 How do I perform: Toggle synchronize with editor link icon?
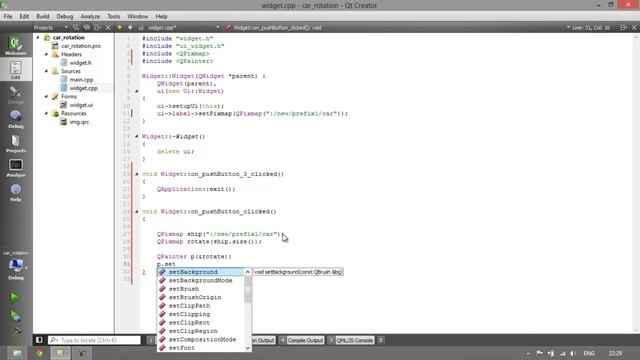[87, 27]
